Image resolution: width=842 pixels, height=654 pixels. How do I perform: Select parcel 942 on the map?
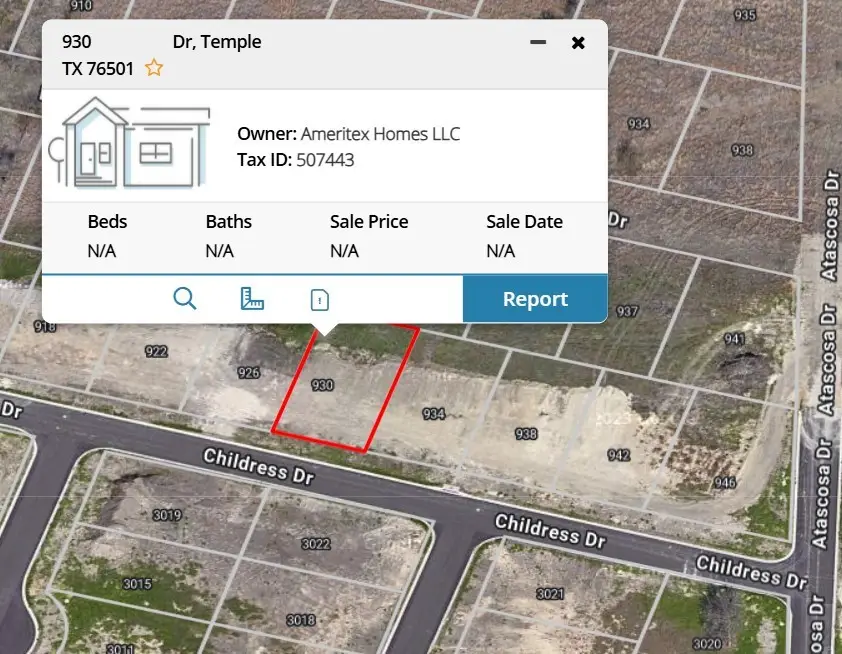[619, 455]
